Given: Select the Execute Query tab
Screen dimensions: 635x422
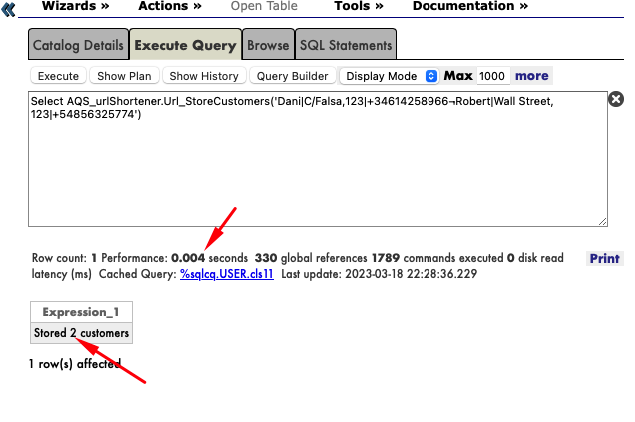Looking at the screenshot, I should 185,45.
